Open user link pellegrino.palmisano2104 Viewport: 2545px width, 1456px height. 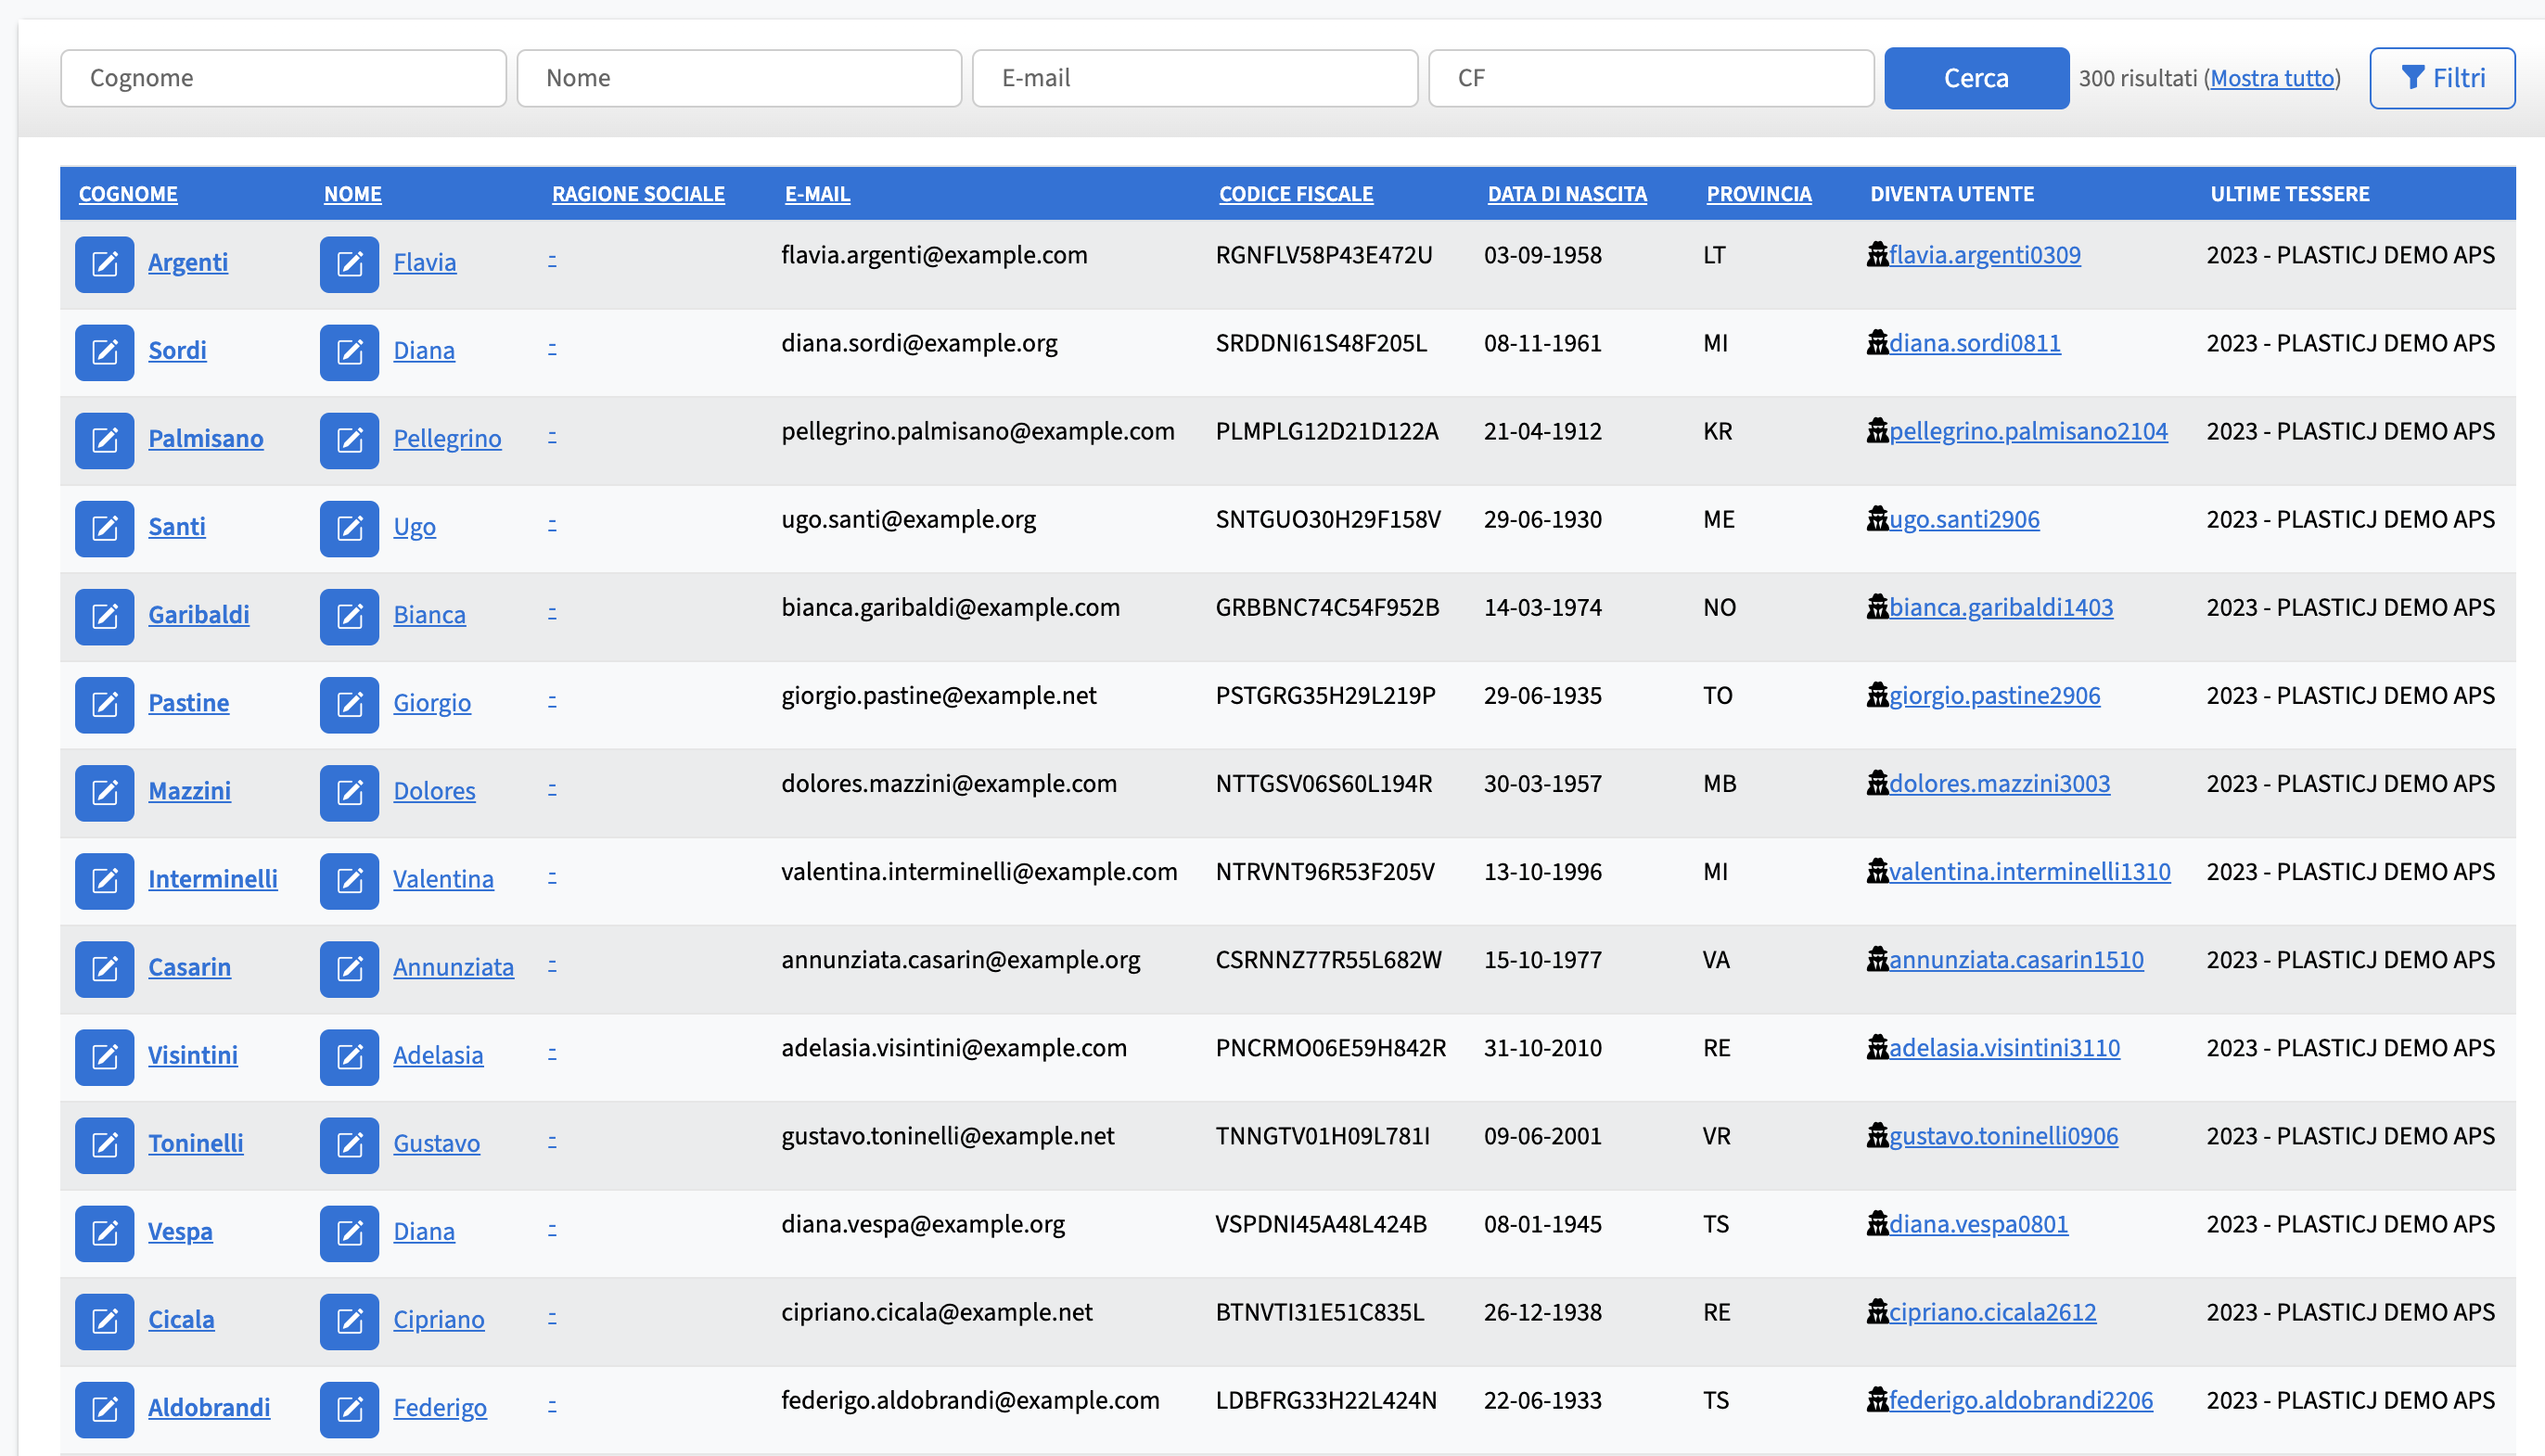point(2028,431)
